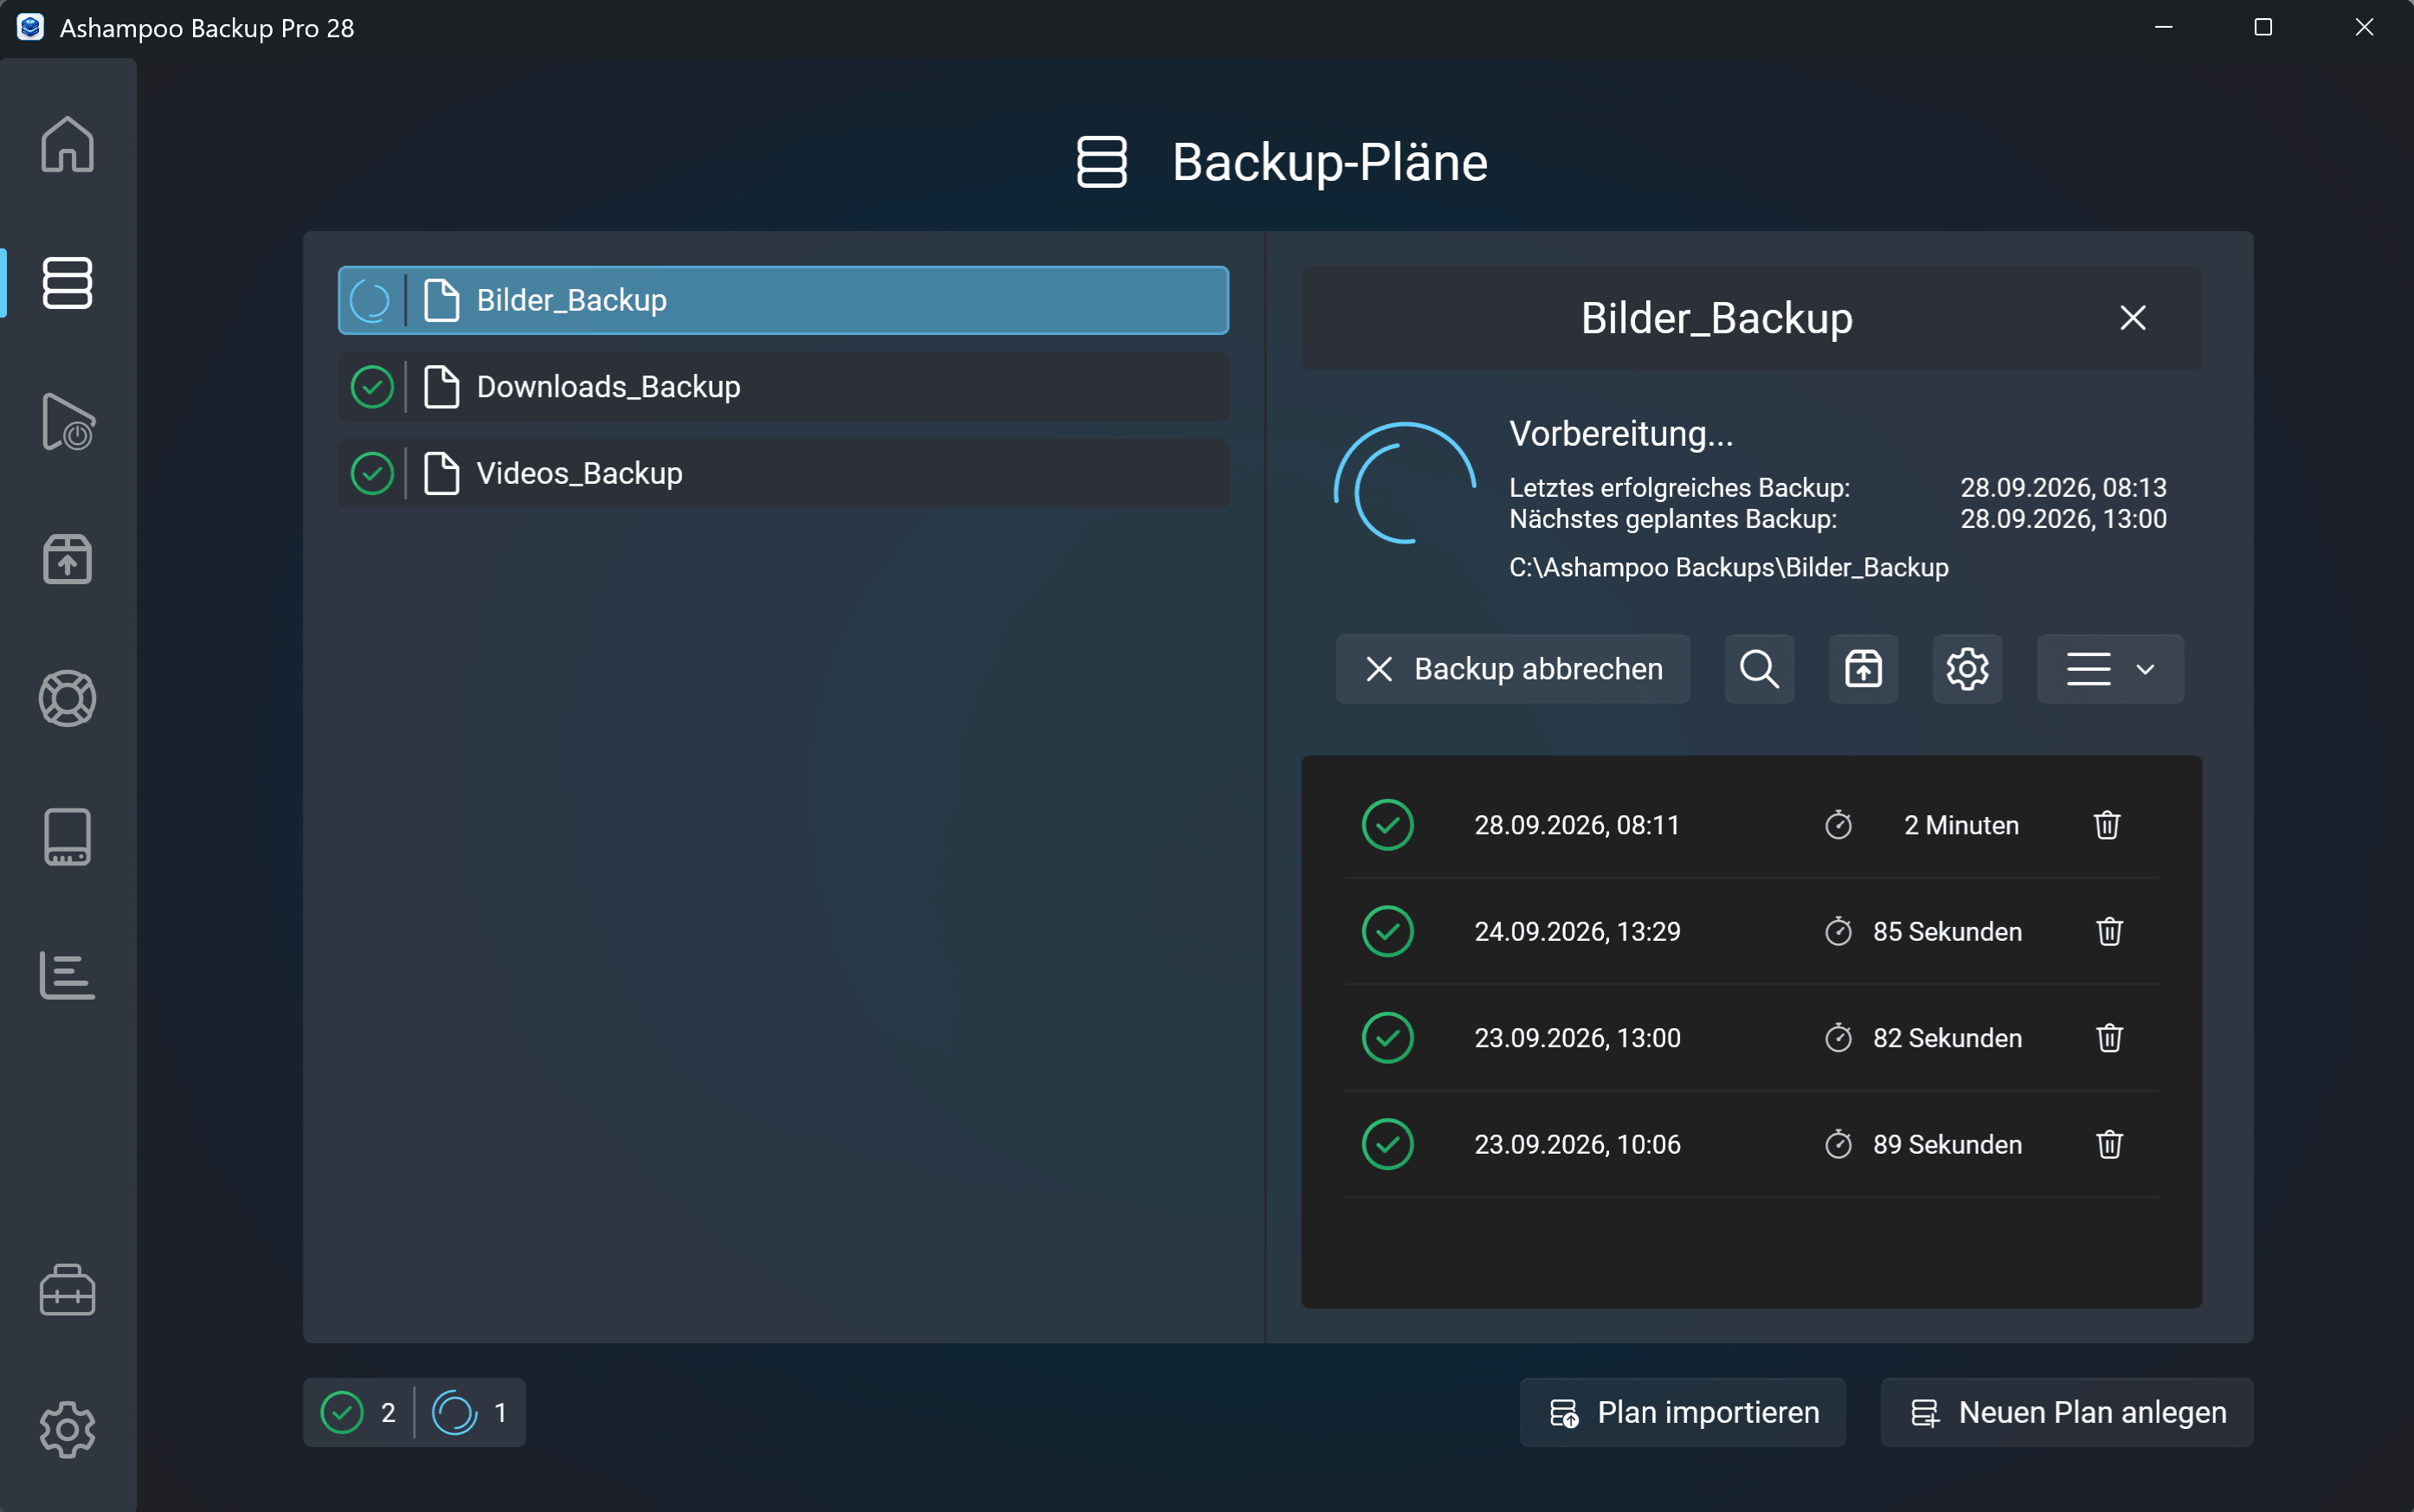Click the magnifier search button for Bilder_Backup

tap(1759, 669)
